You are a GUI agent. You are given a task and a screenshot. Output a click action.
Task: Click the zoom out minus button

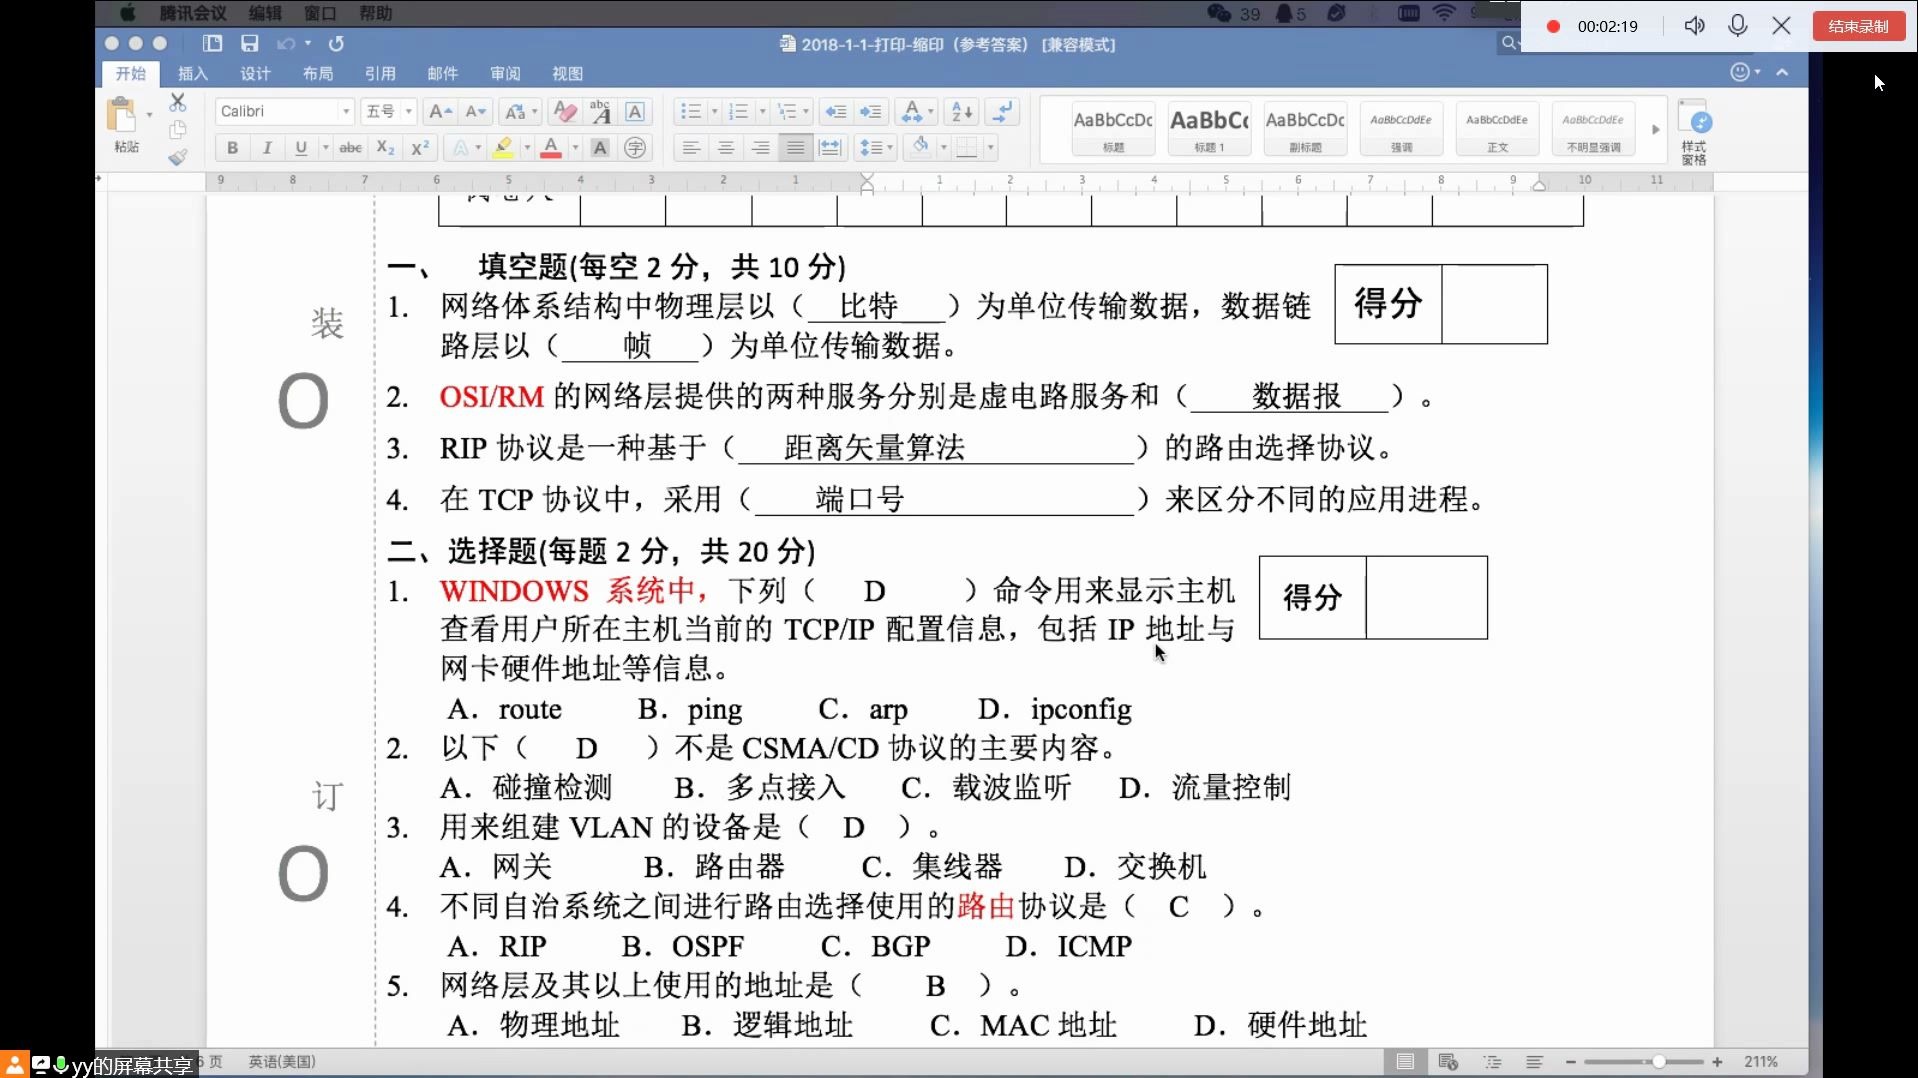click(1571, 1062)
